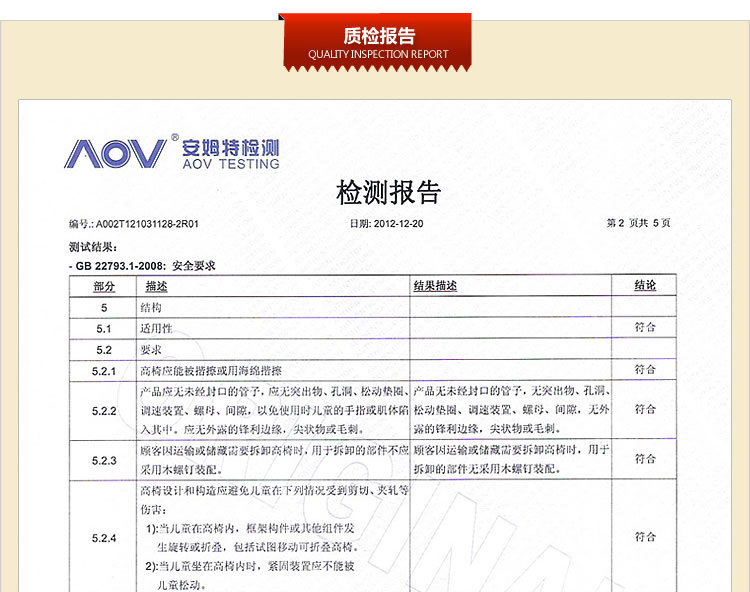Click item 2) 当儿童坐在高椅内时 in row 5.2.4
This screenshot has height=592, width=750.
pyautogui.click(x=250, y=576)
